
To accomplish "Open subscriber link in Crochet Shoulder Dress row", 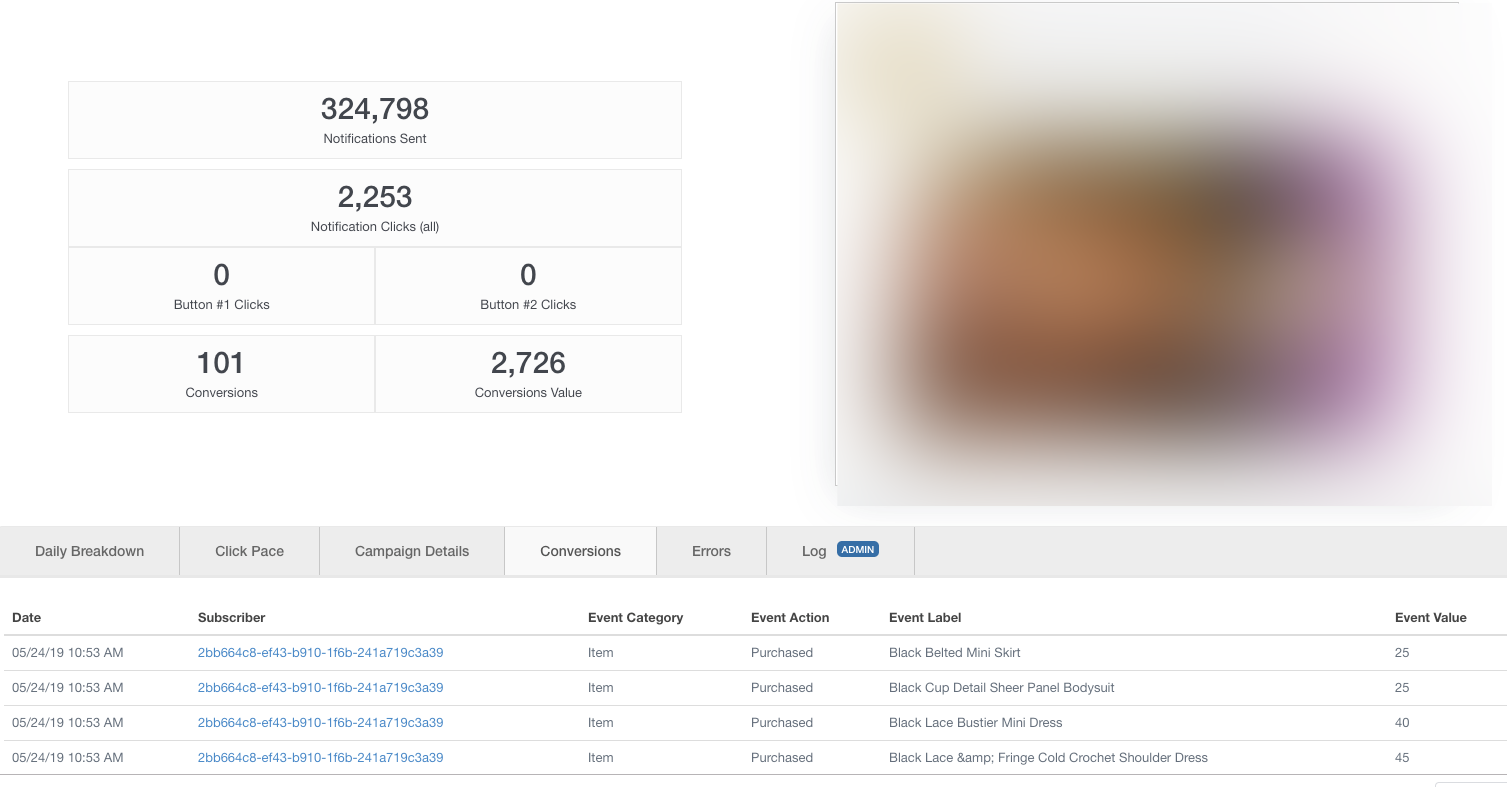I will click(x=321, y=758).
